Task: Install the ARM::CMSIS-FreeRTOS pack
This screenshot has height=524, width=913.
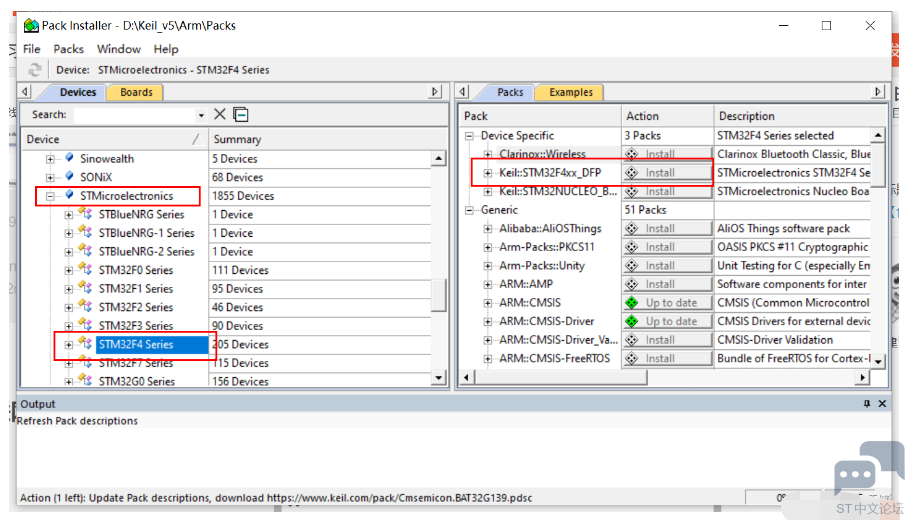Action: pos(667,359)
